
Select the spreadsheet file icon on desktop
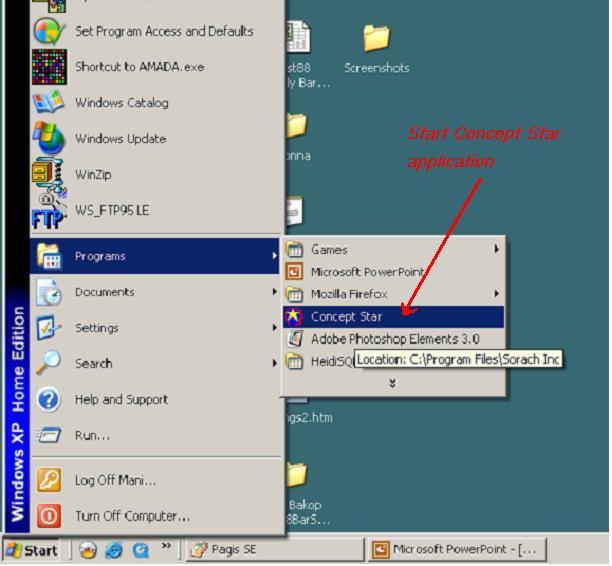pyautogui.click(x=299, y=37)
